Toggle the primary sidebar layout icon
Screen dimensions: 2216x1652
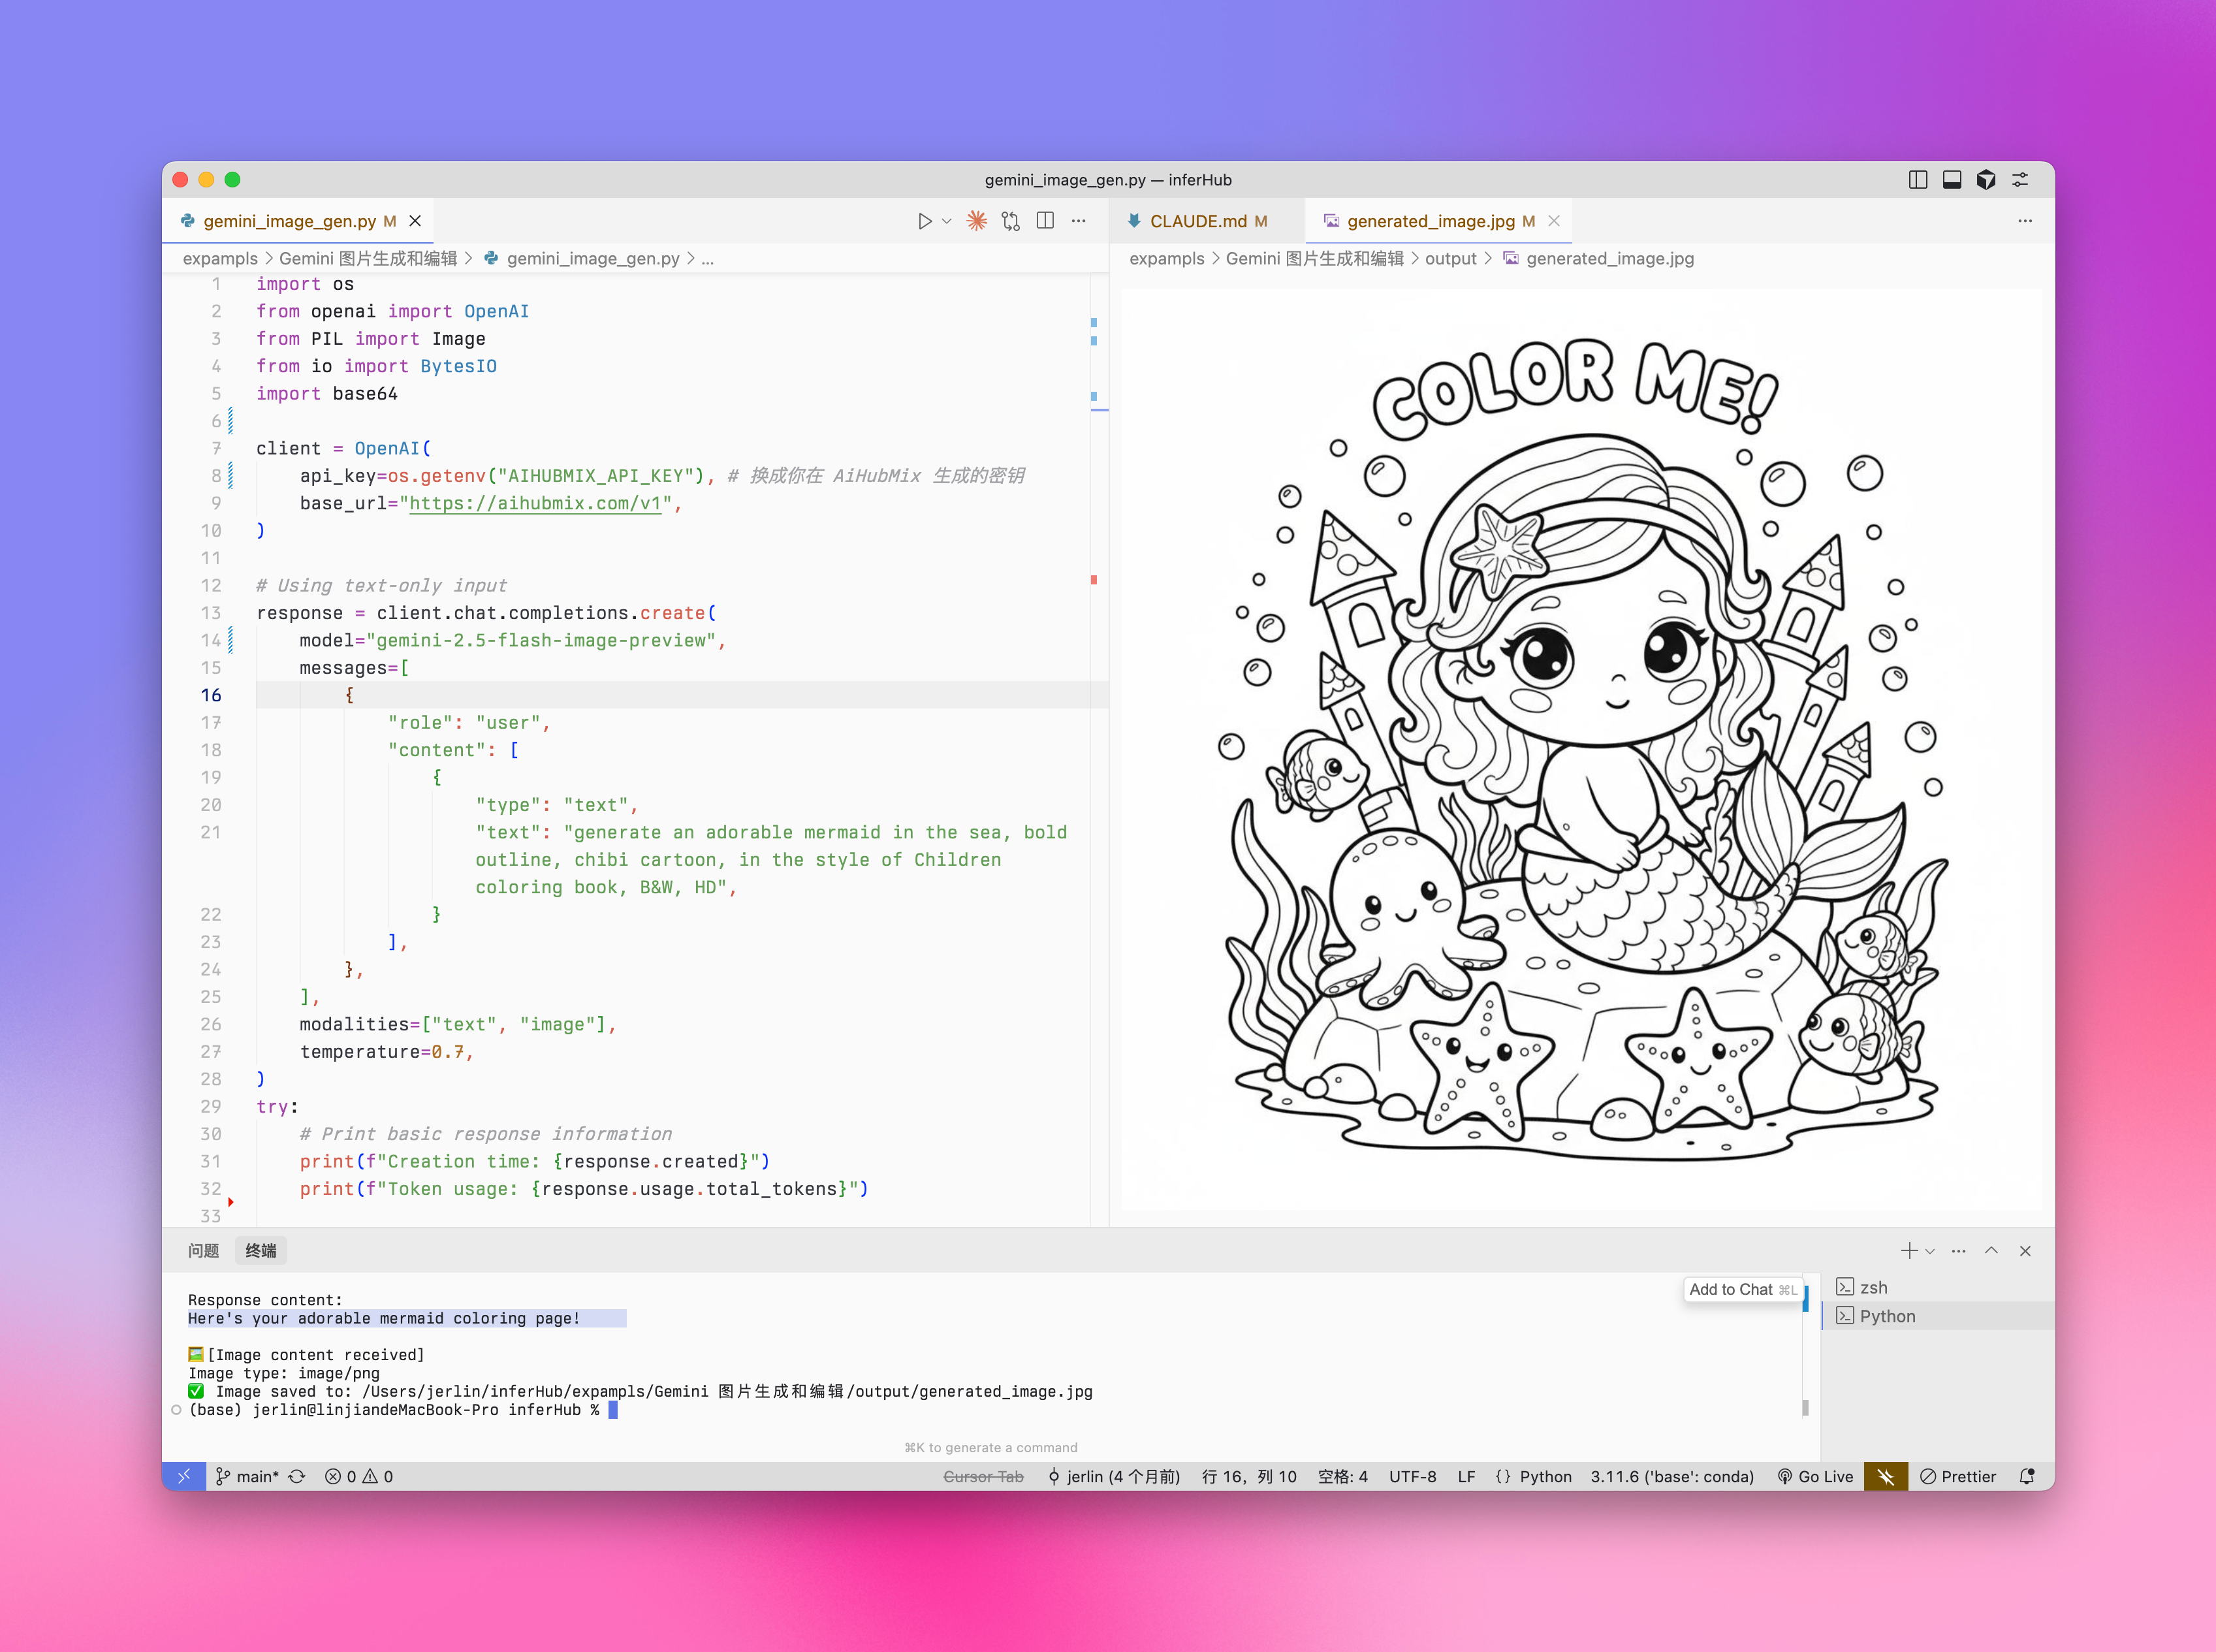1917,180
